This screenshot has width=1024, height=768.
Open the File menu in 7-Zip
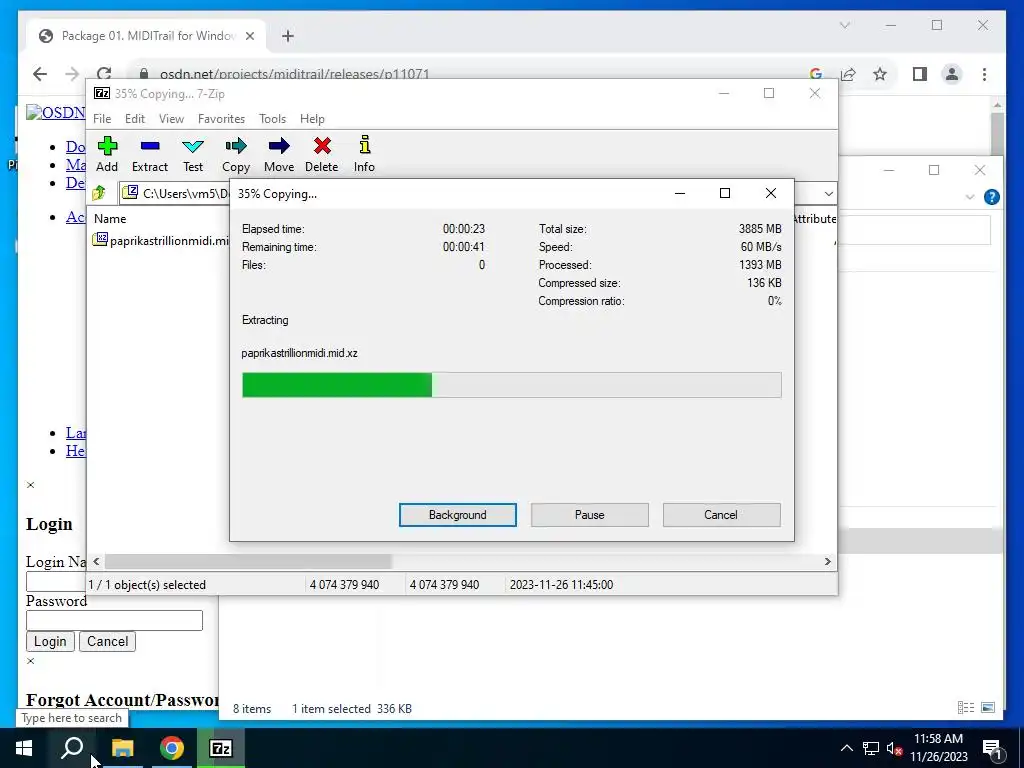102,119
